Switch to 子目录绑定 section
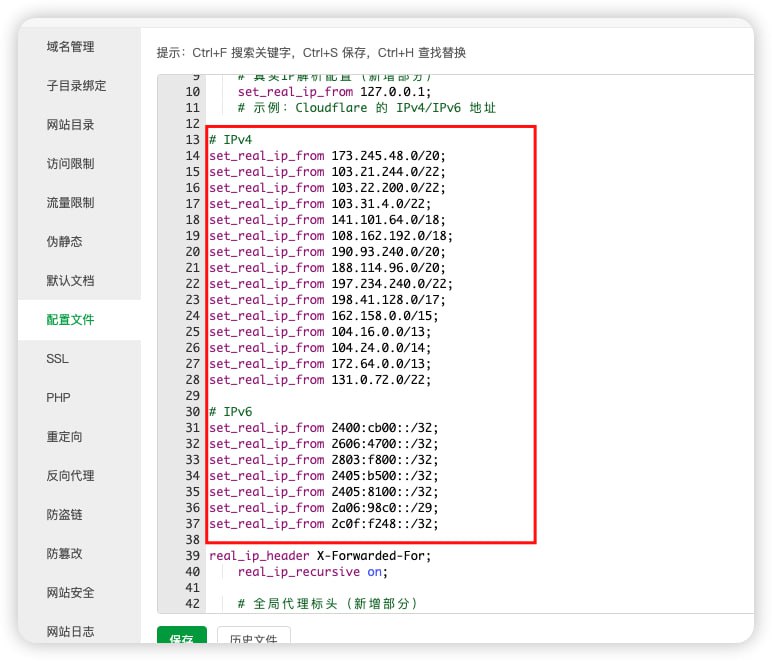The height and width of the screenshot is (661, 772). tap(76, 86)
